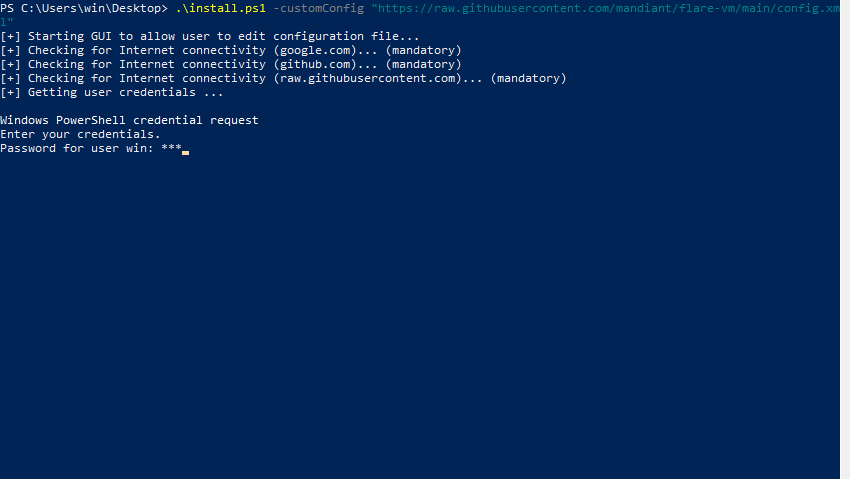Screen dimensions: 850x479
Task: Click the .\install.ps1 script name
Action: pos(220,8)
